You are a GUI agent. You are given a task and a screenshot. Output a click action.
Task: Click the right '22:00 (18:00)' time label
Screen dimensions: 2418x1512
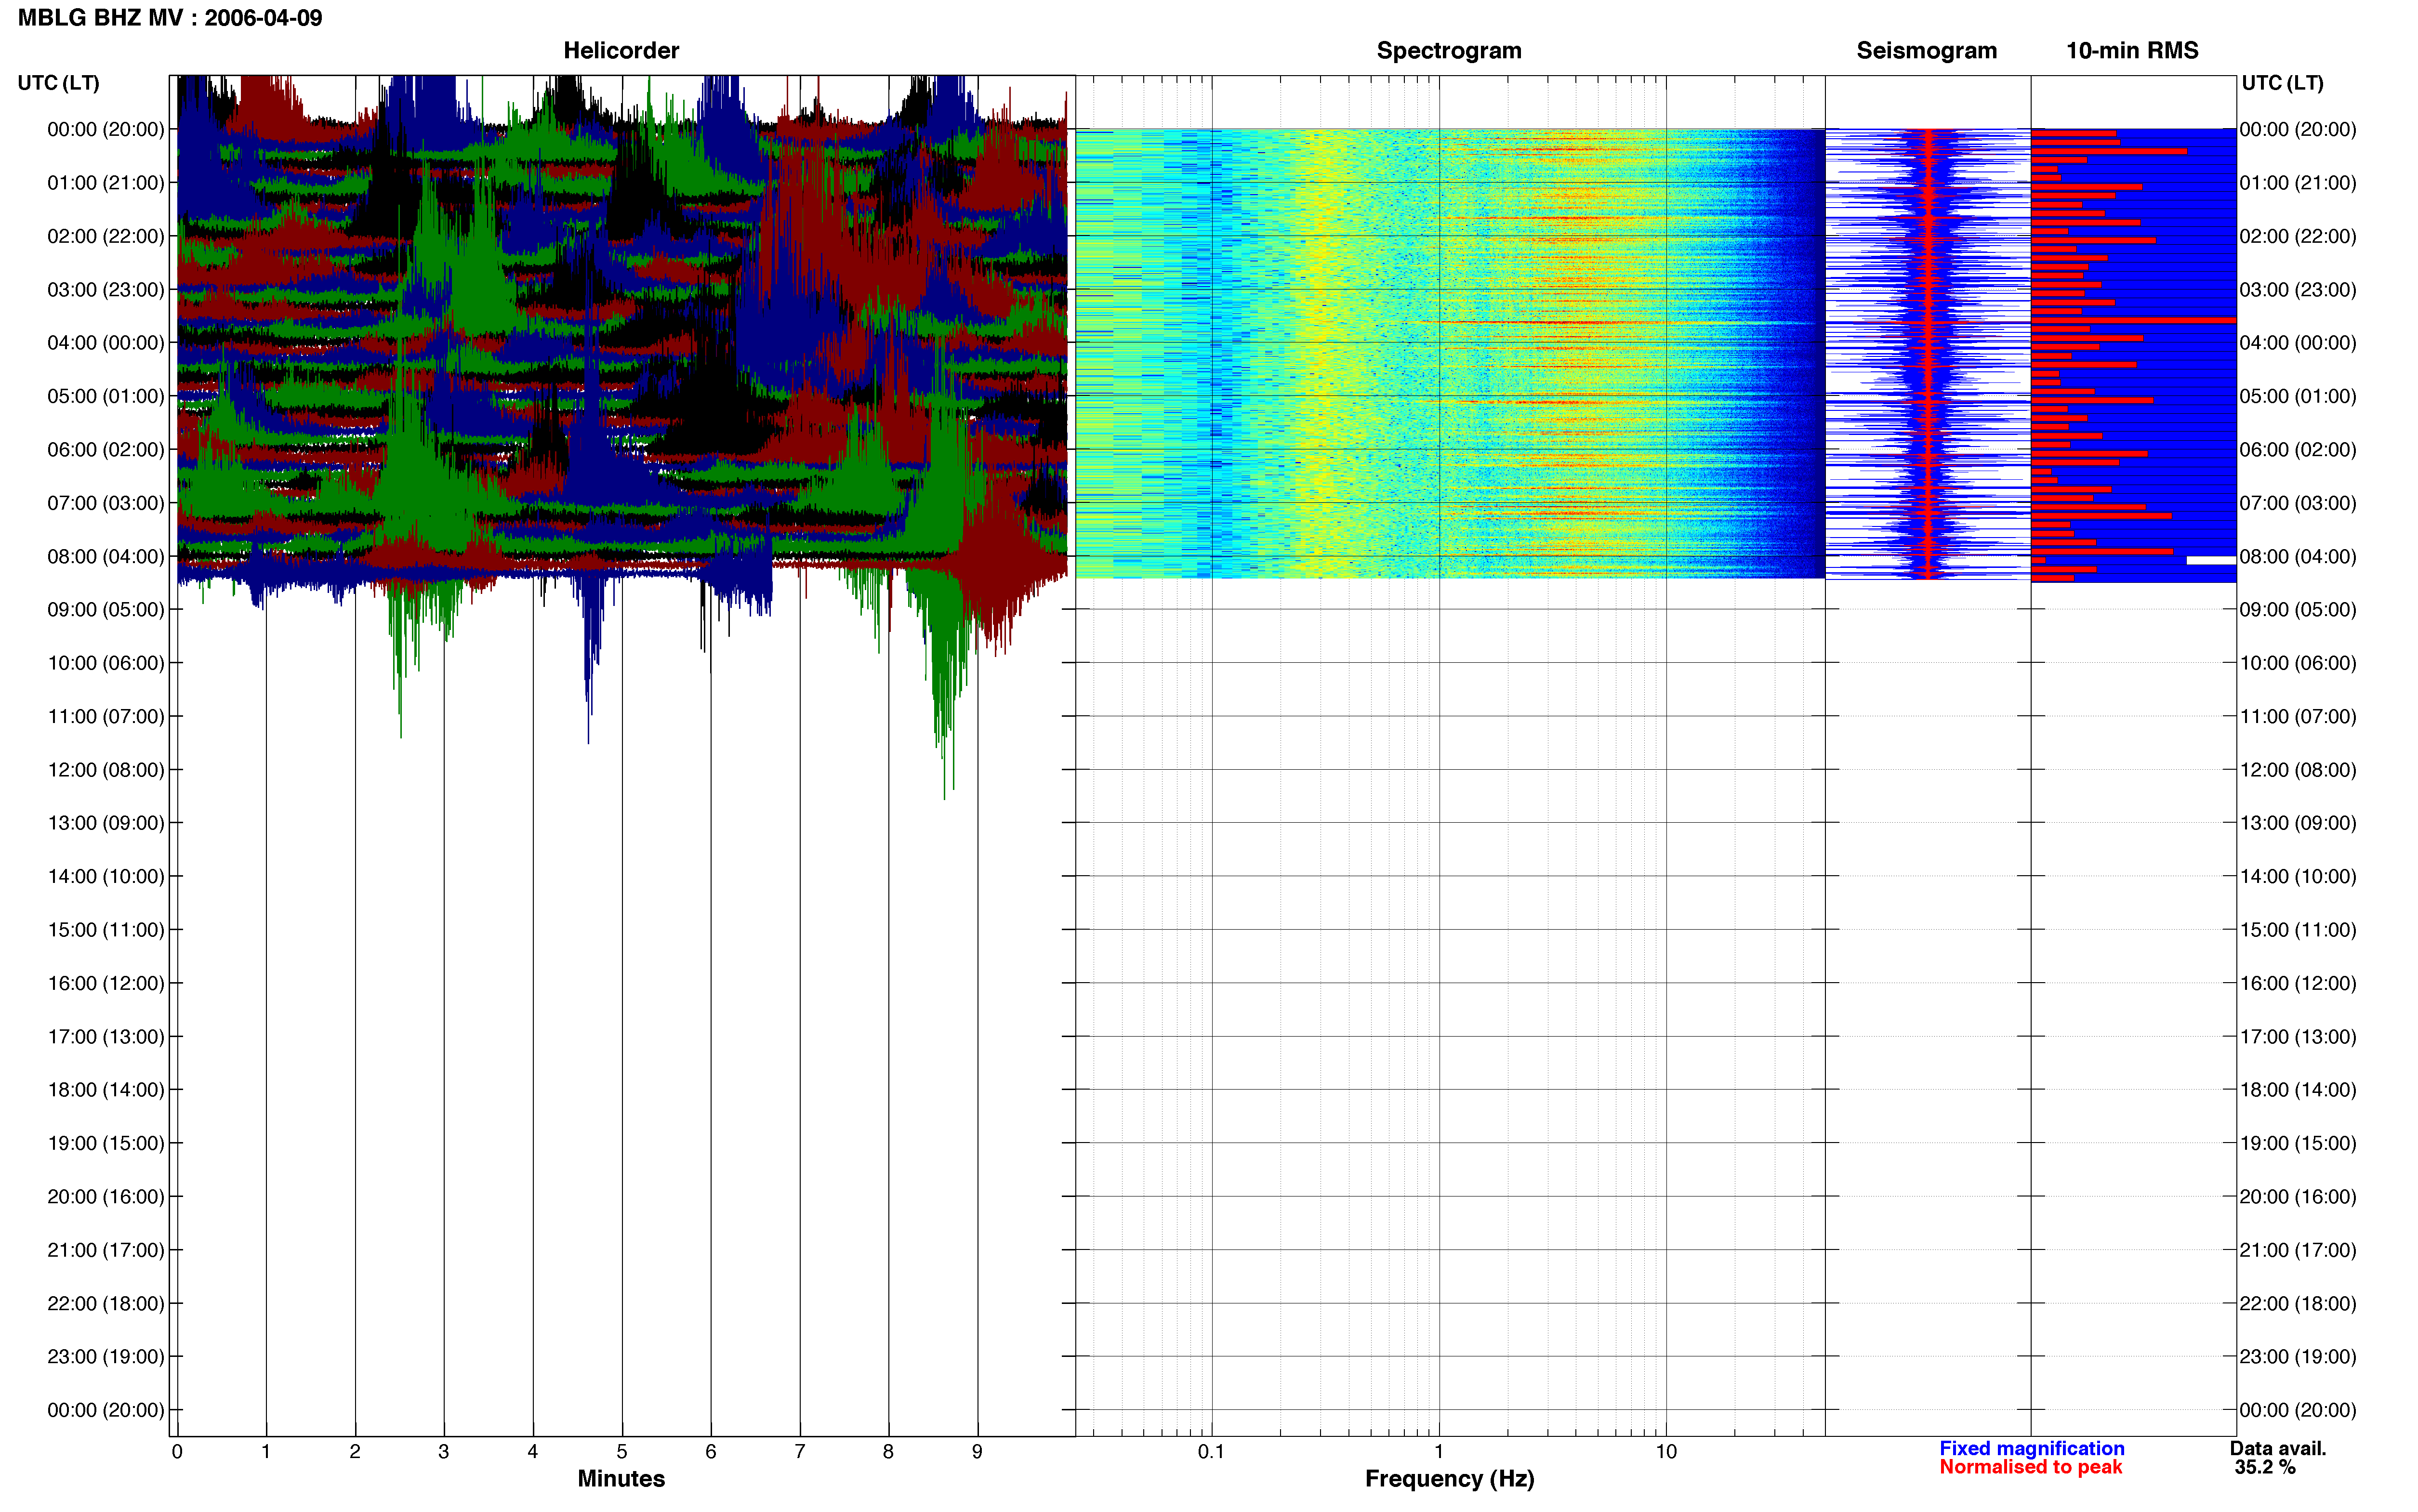(x=2298, y=1304)
